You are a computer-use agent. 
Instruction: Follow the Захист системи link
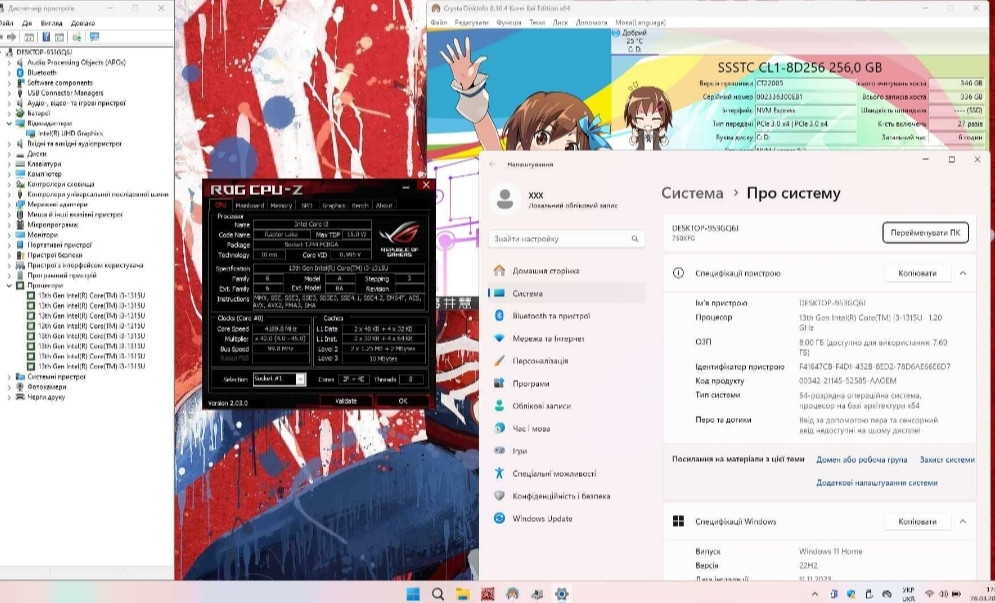pos(946,460)
